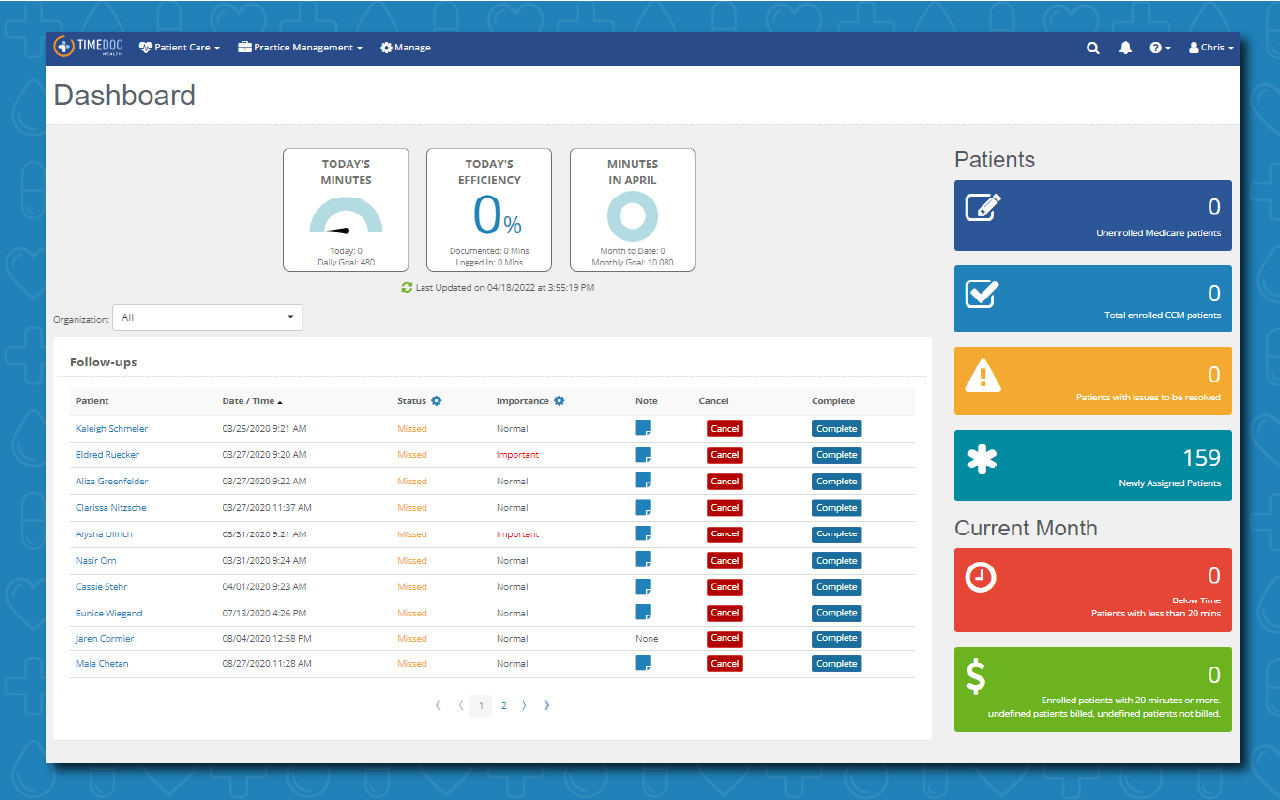Open the Chris user menu
Viewport: 1280px width, 800px height.
[1211, 48]
